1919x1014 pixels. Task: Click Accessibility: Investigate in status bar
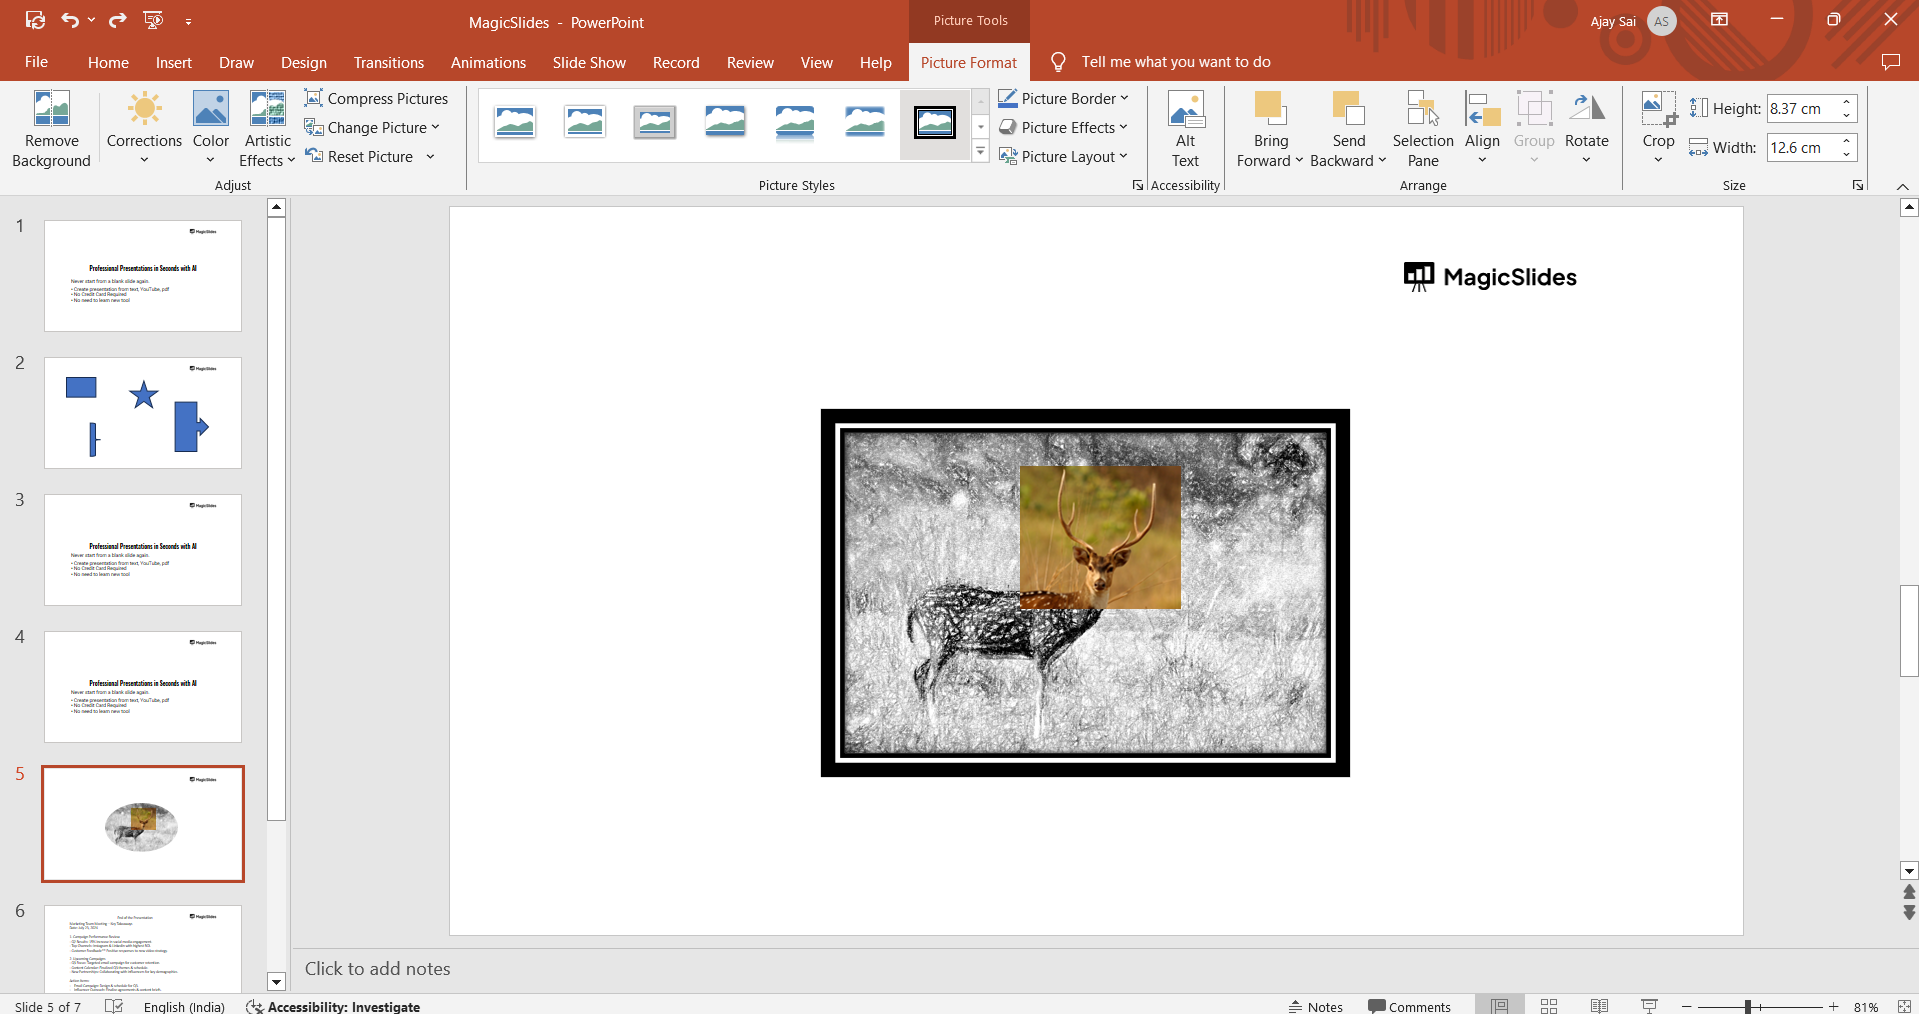[333, 1006]
